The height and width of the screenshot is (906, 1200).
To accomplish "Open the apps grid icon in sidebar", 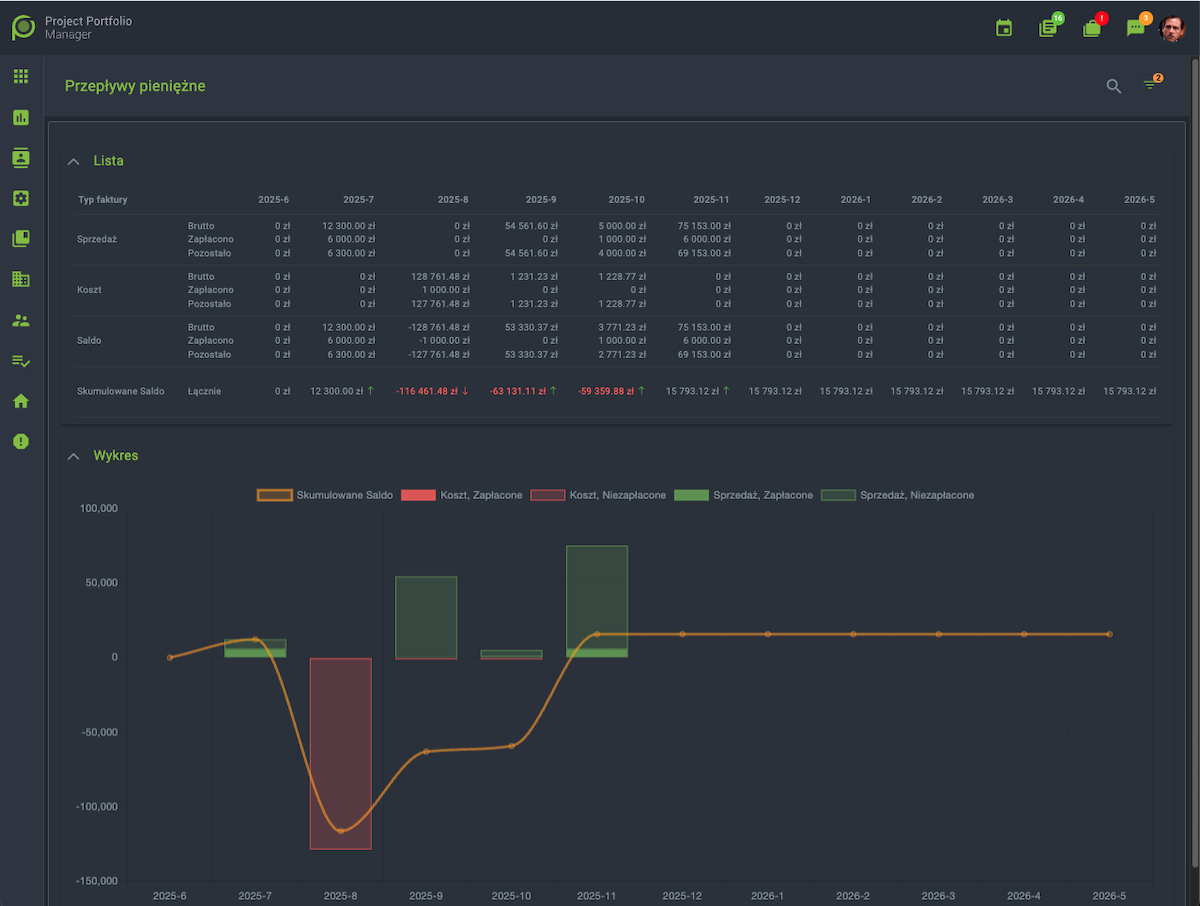I will [21, 76].
